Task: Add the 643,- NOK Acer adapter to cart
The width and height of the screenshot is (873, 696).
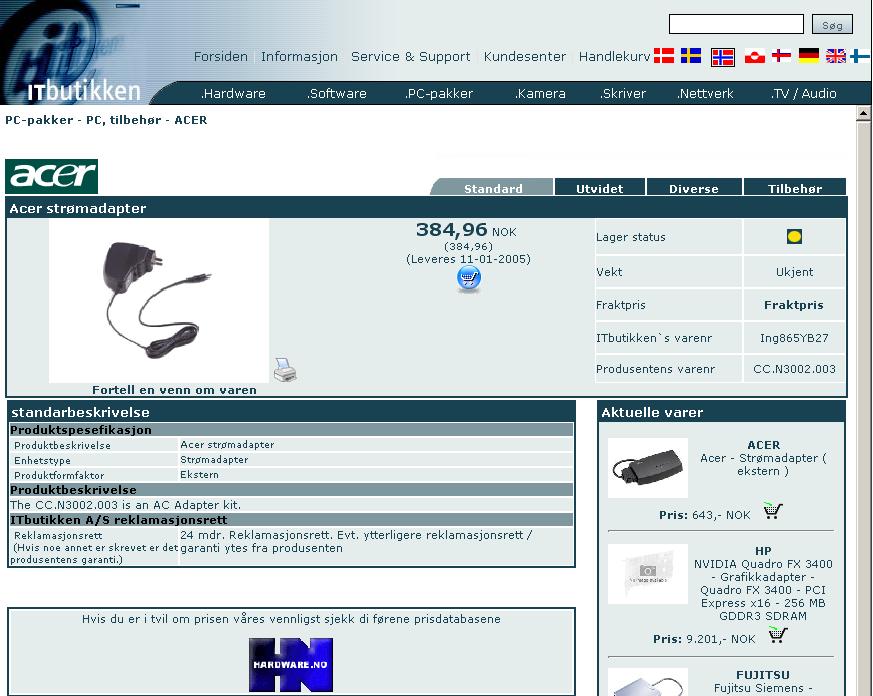Action: (773, 511)
